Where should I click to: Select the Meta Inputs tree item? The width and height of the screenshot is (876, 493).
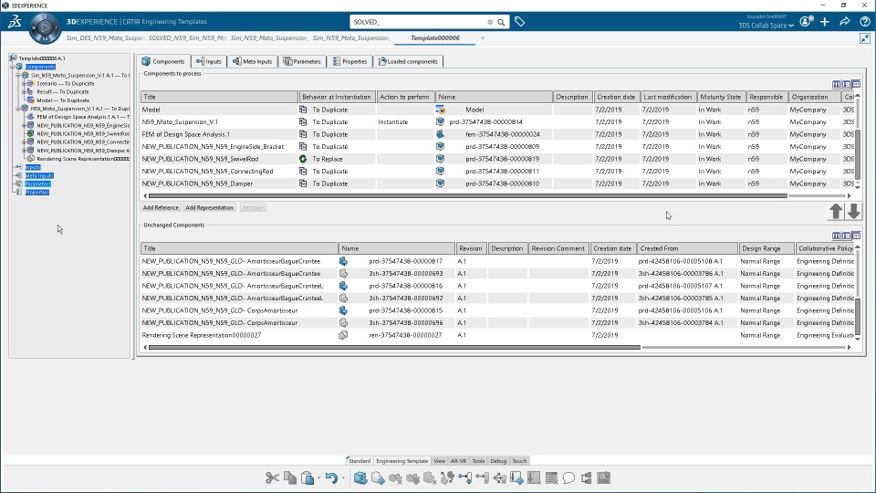point(39,176)
